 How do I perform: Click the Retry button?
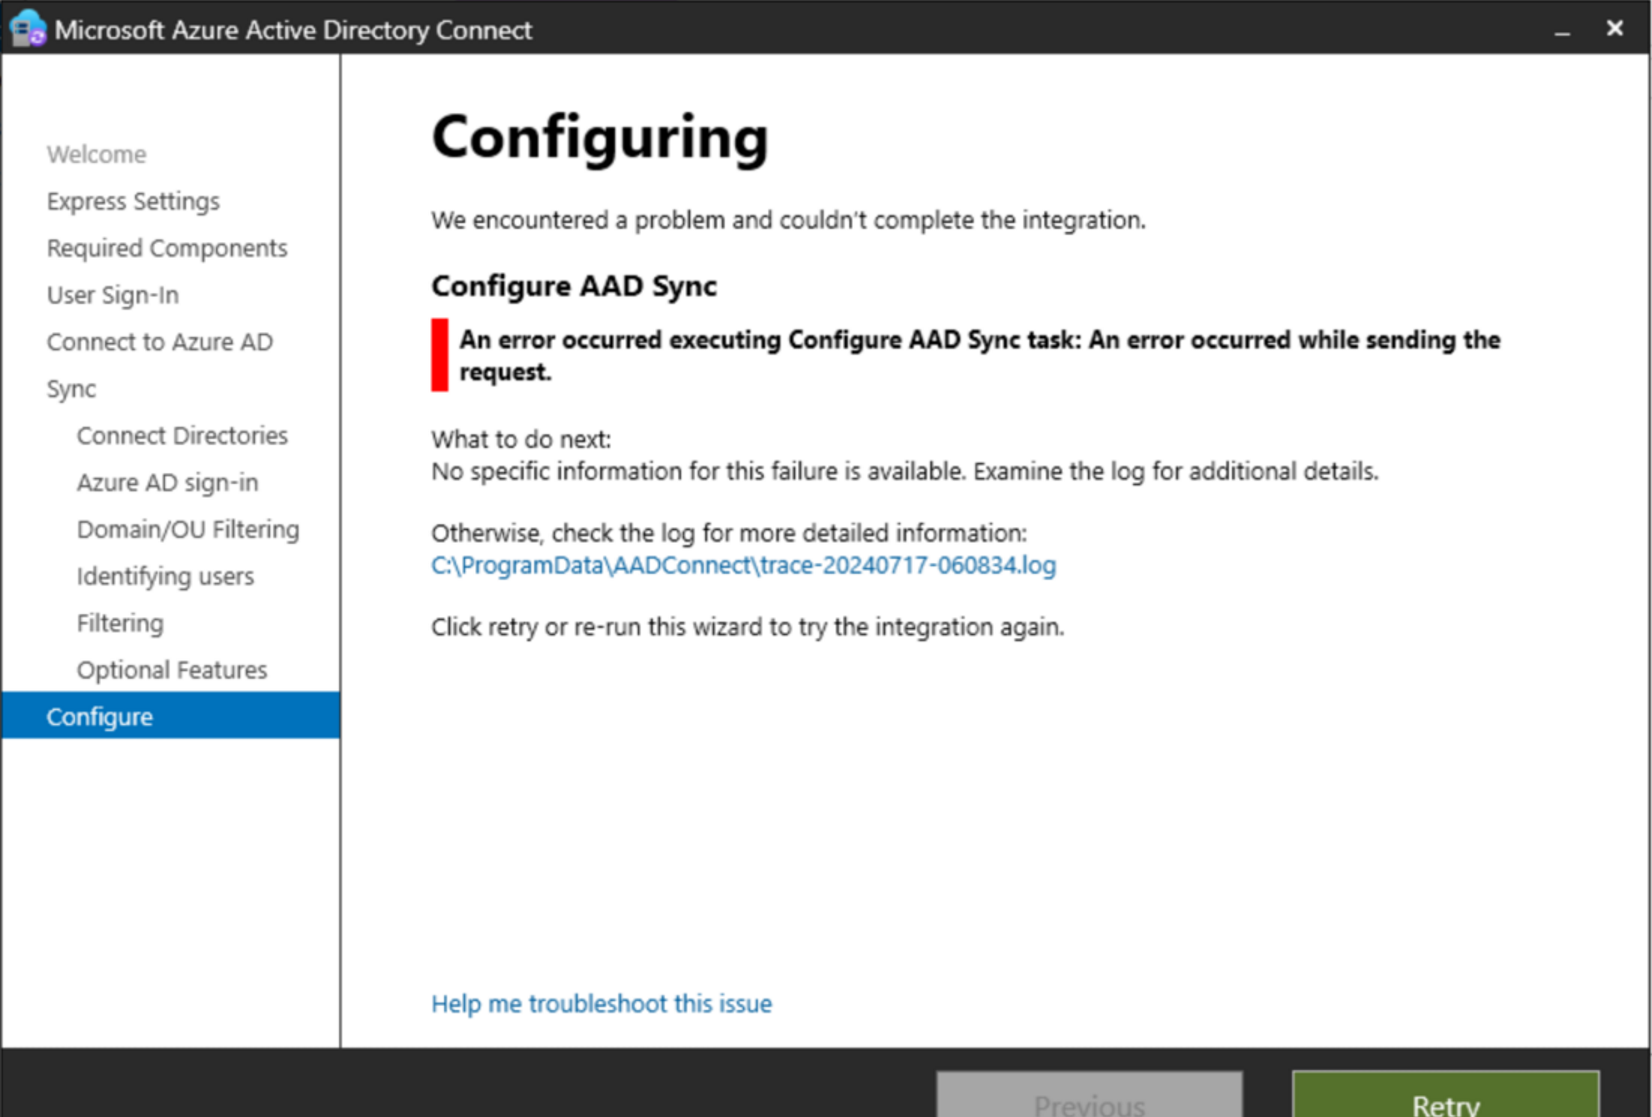[x=1445, y=1095]
